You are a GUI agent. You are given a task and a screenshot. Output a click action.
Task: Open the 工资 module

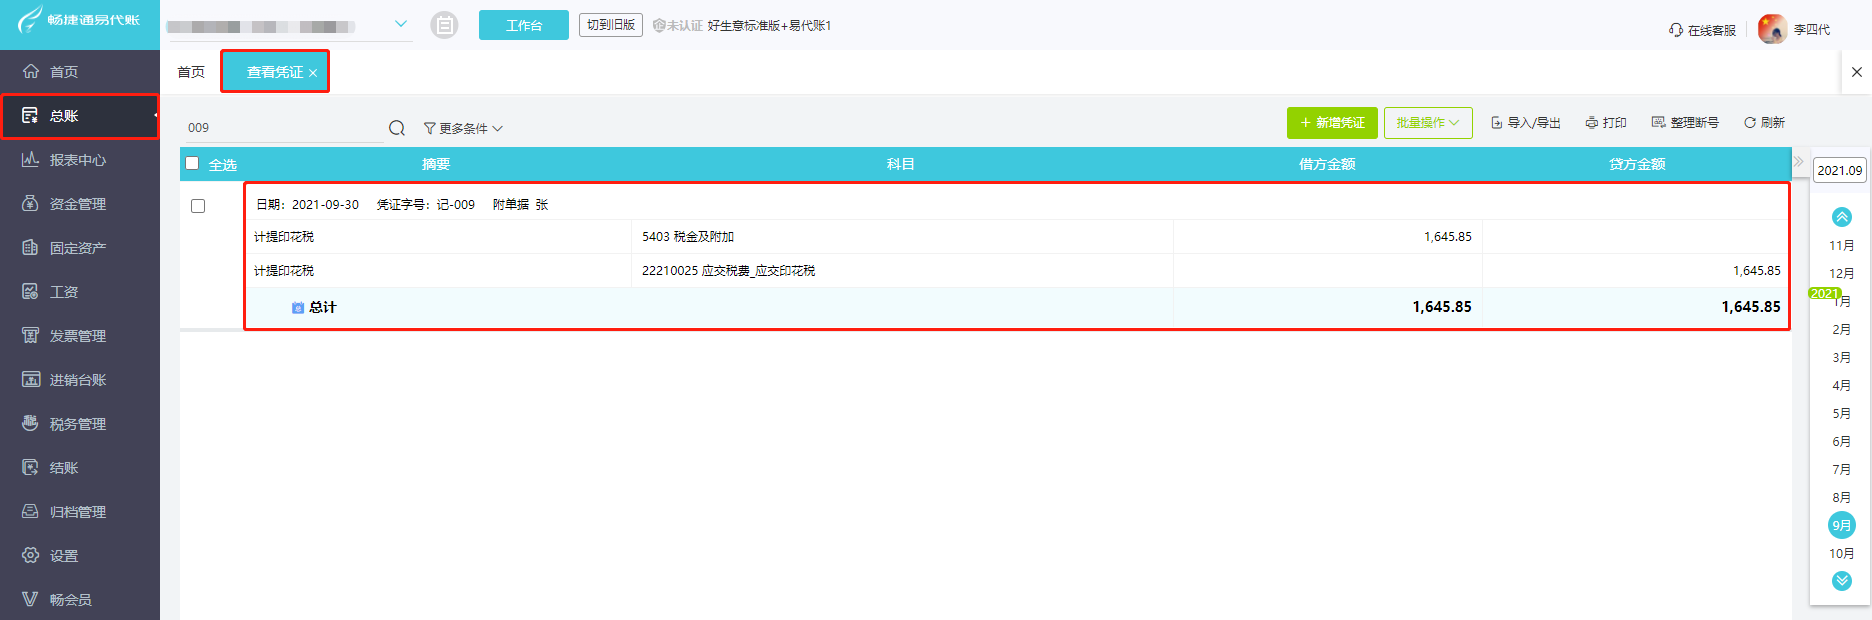click(80, 292)
